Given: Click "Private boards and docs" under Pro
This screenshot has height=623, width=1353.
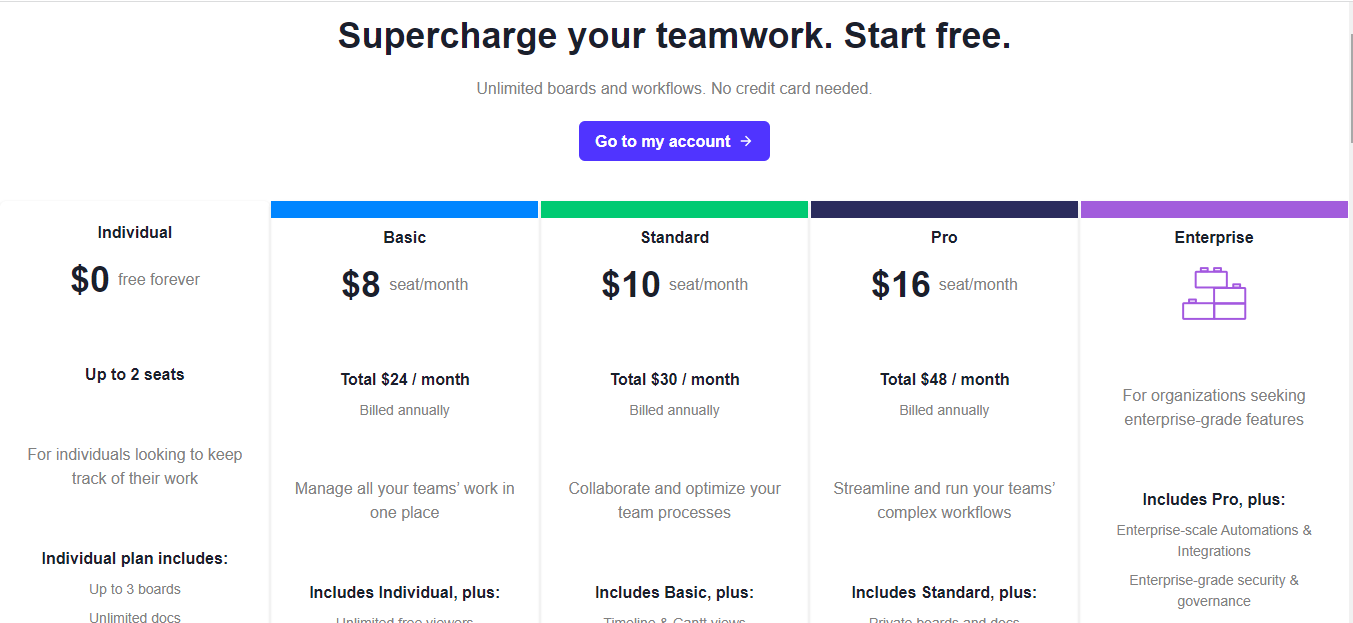Looking at the screenshot, I should pyautogui.click(x=943, y=619).
